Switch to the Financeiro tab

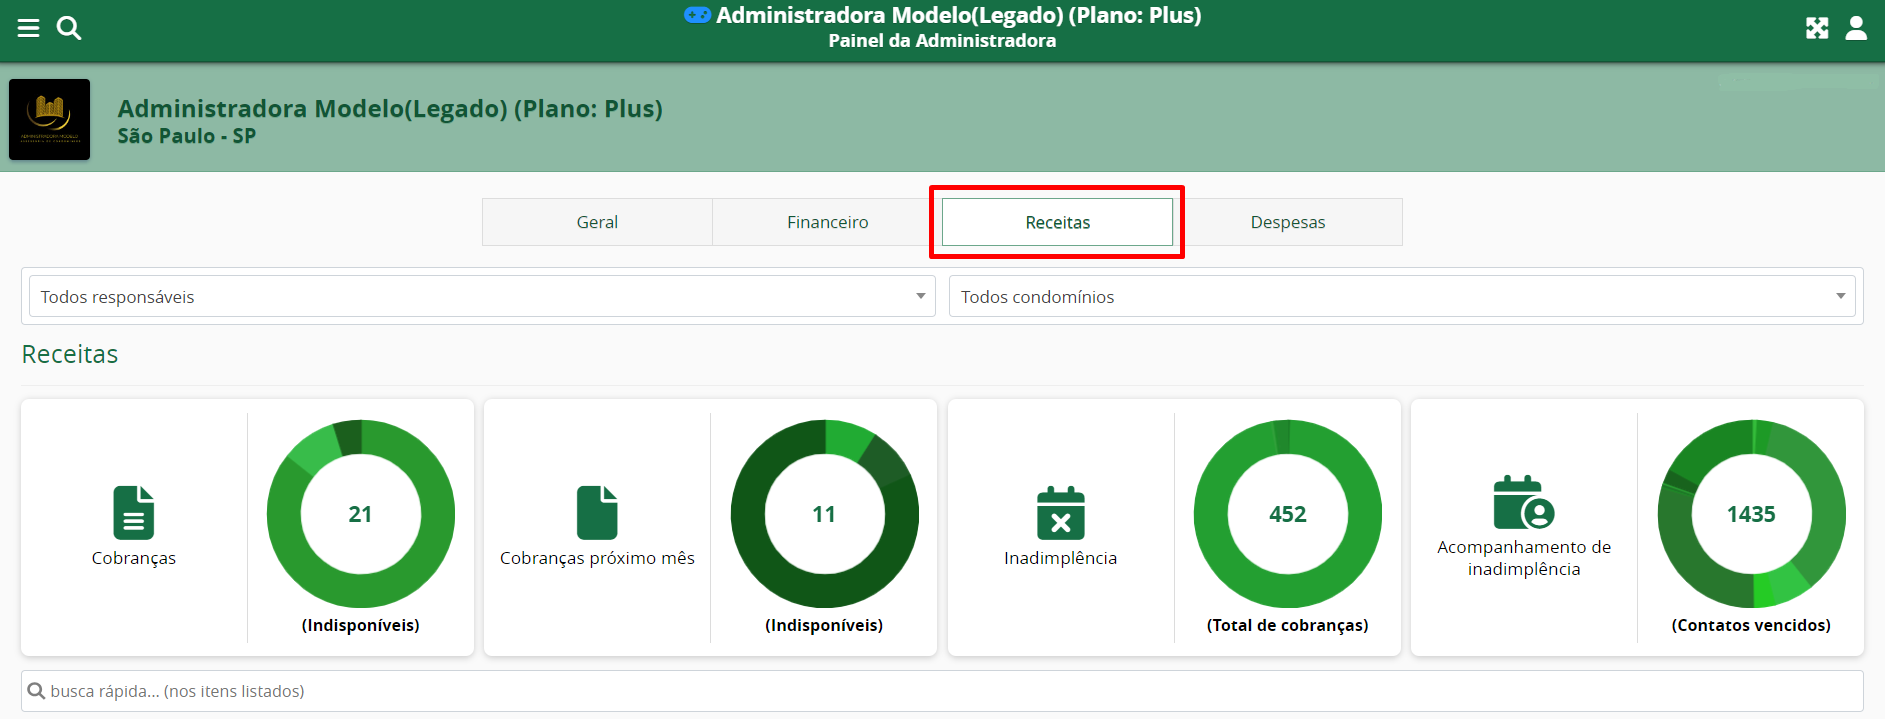pyautogui.click(x=827, y=222)
